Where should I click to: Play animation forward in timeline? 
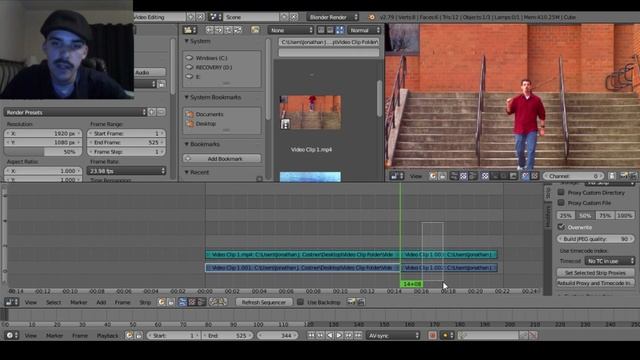[340, 336]
